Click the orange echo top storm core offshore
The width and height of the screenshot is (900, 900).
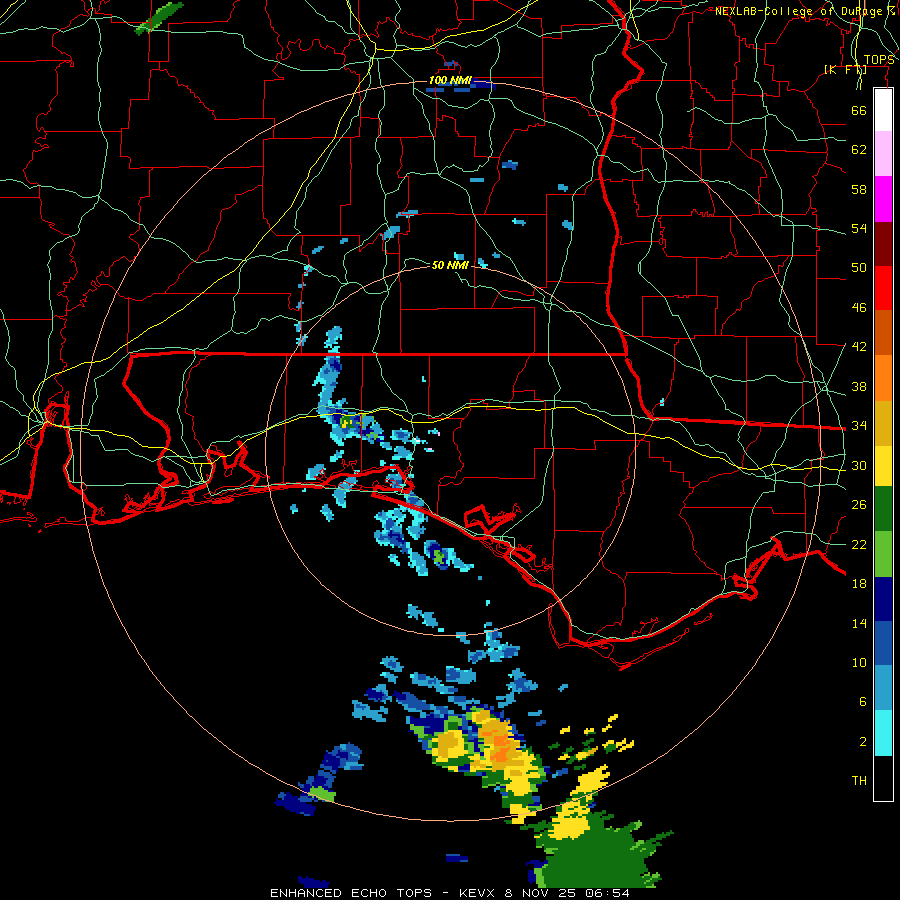point(499,743)
